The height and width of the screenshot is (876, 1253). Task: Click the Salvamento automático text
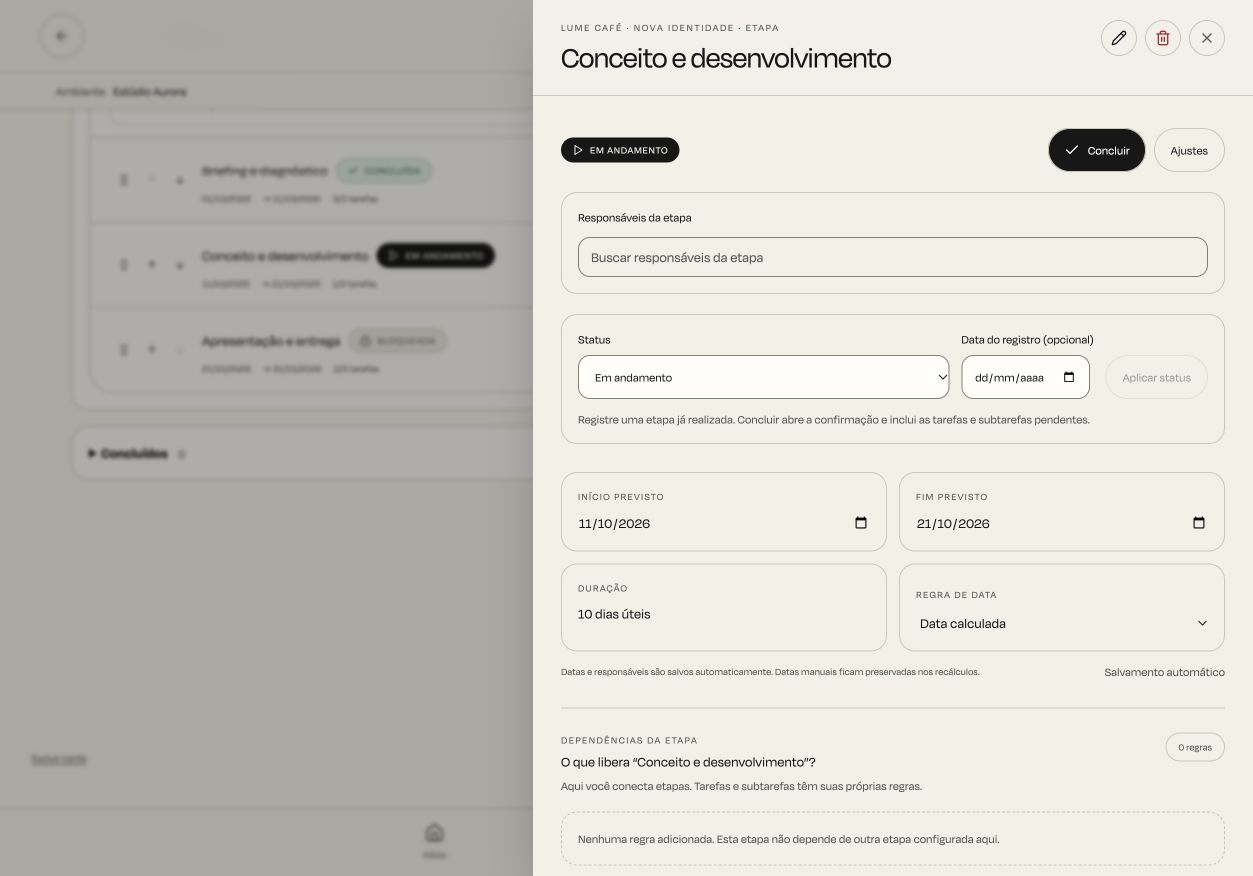click(1164, 672)
